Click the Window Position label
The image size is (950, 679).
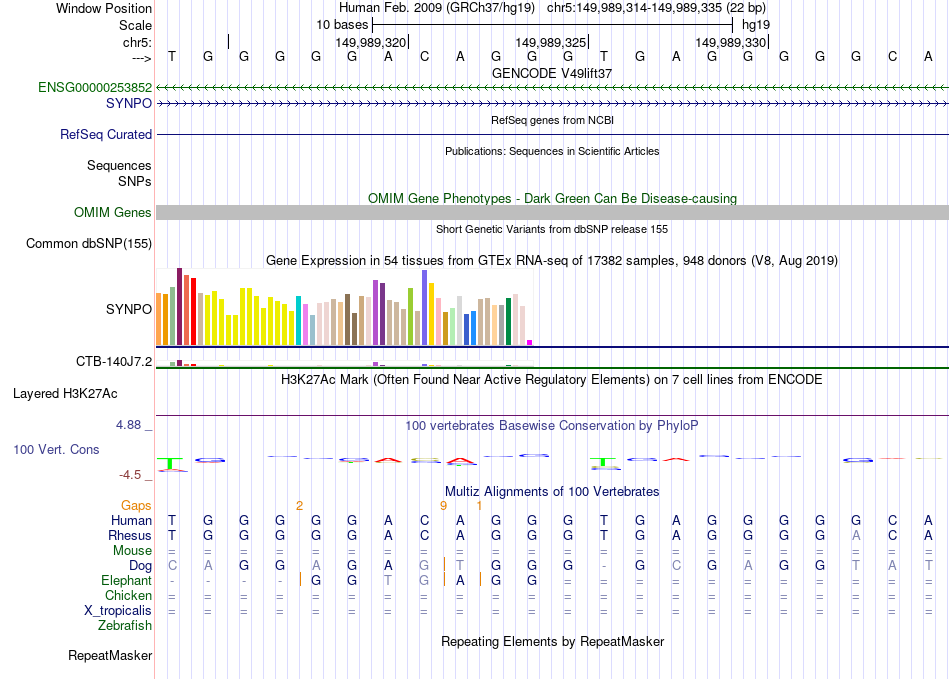104,8
